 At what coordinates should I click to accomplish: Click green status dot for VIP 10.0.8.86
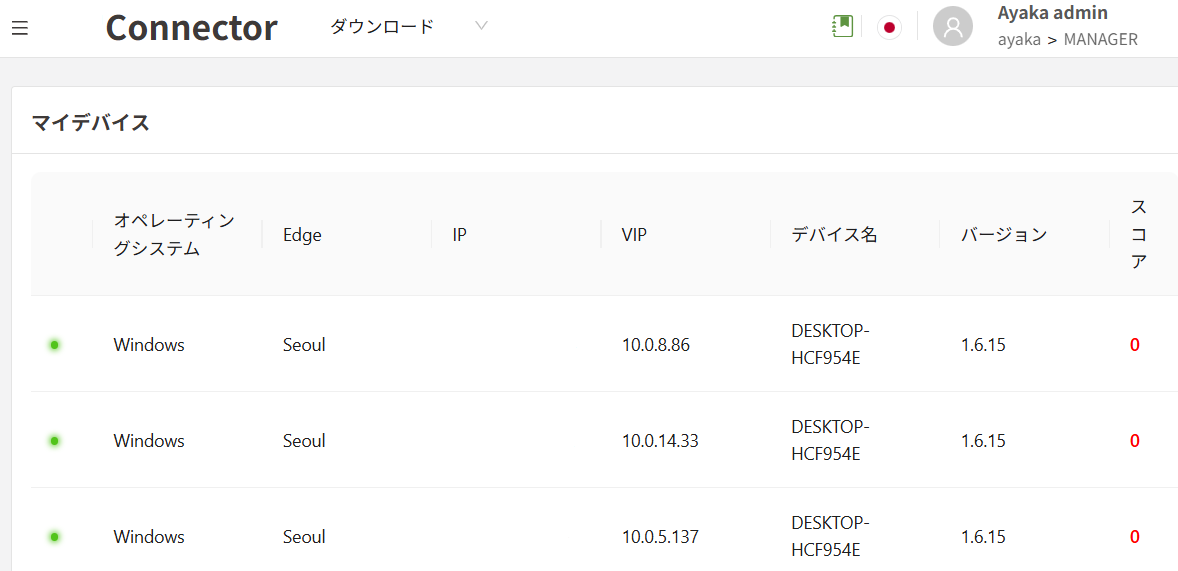(55, 345)
